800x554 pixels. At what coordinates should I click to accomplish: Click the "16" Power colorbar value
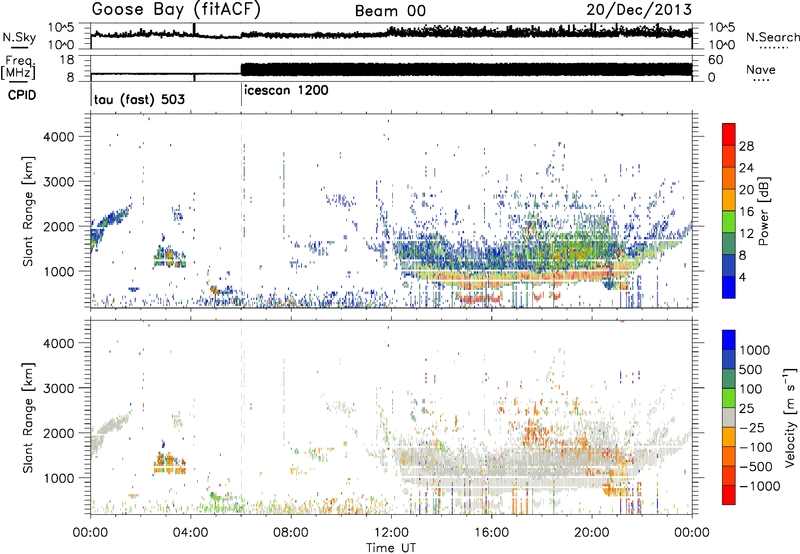pos(746,212)
